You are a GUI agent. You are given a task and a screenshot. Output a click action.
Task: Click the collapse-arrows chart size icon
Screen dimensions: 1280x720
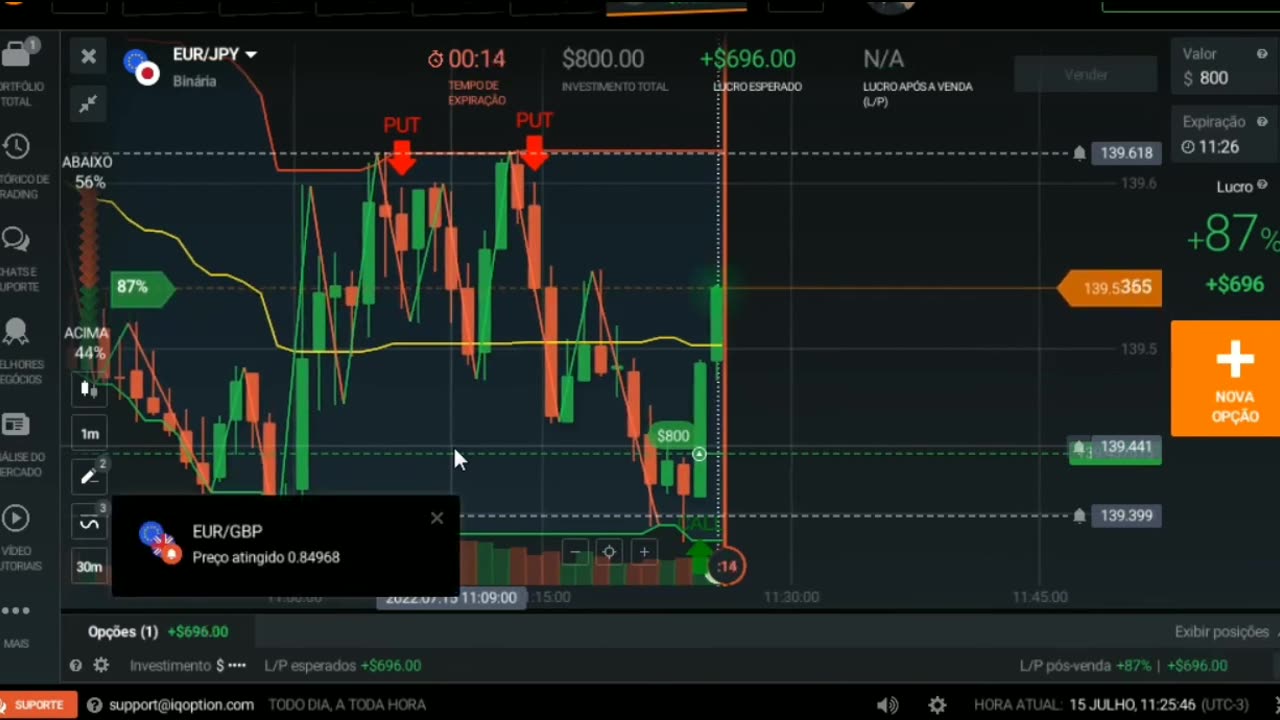click(88, 104)
